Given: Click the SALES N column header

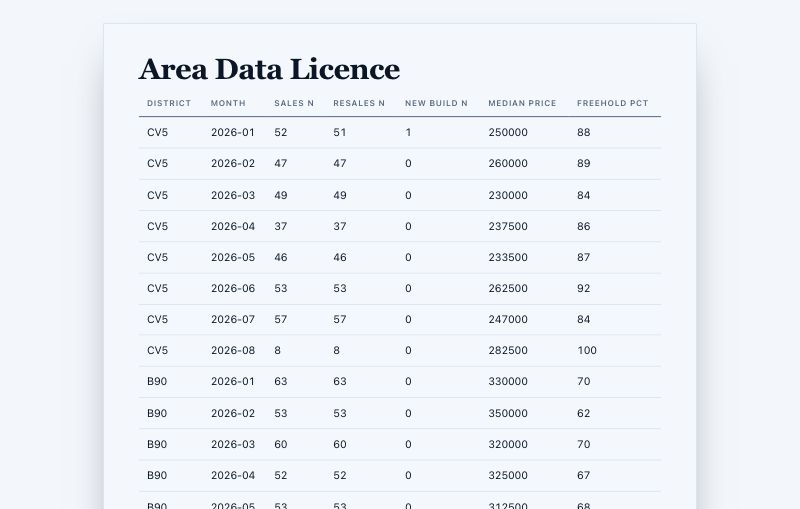Looking at the screenshot, I should pyautogui.click(x=294, y=103).
